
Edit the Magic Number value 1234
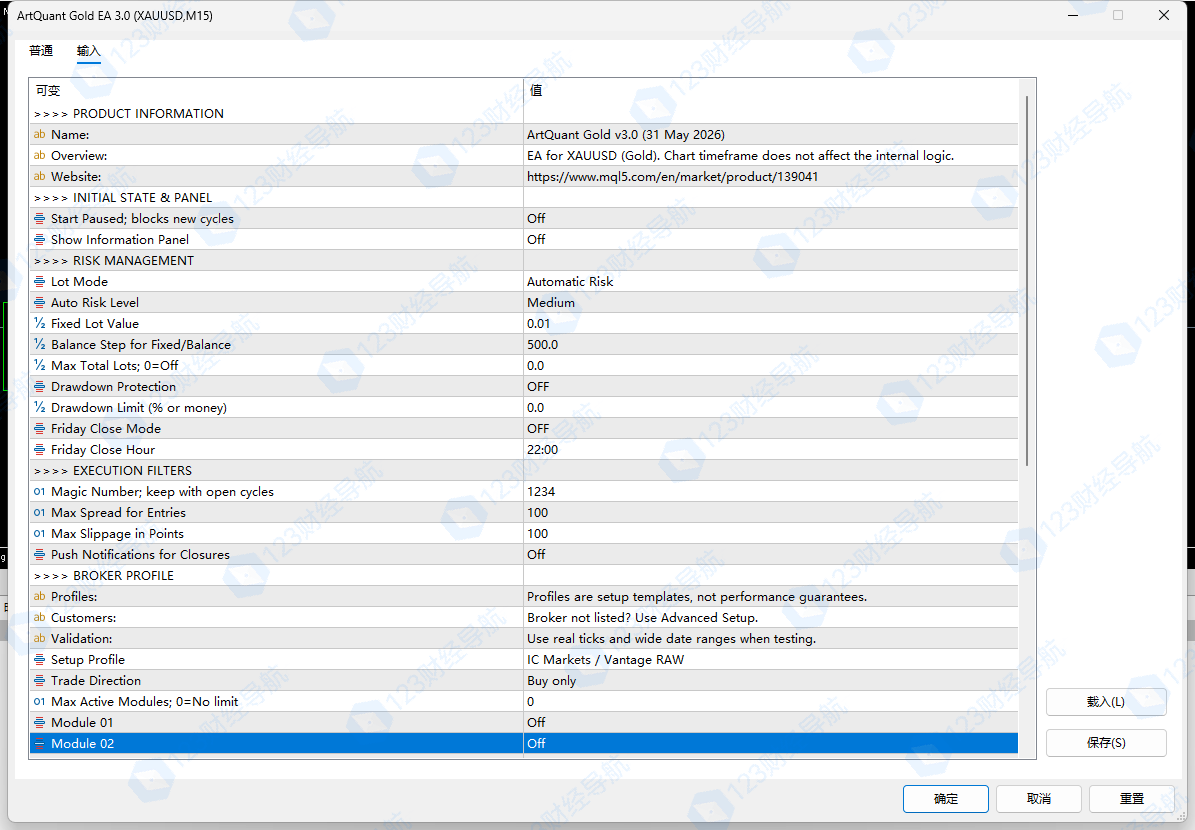click(771, 492)
